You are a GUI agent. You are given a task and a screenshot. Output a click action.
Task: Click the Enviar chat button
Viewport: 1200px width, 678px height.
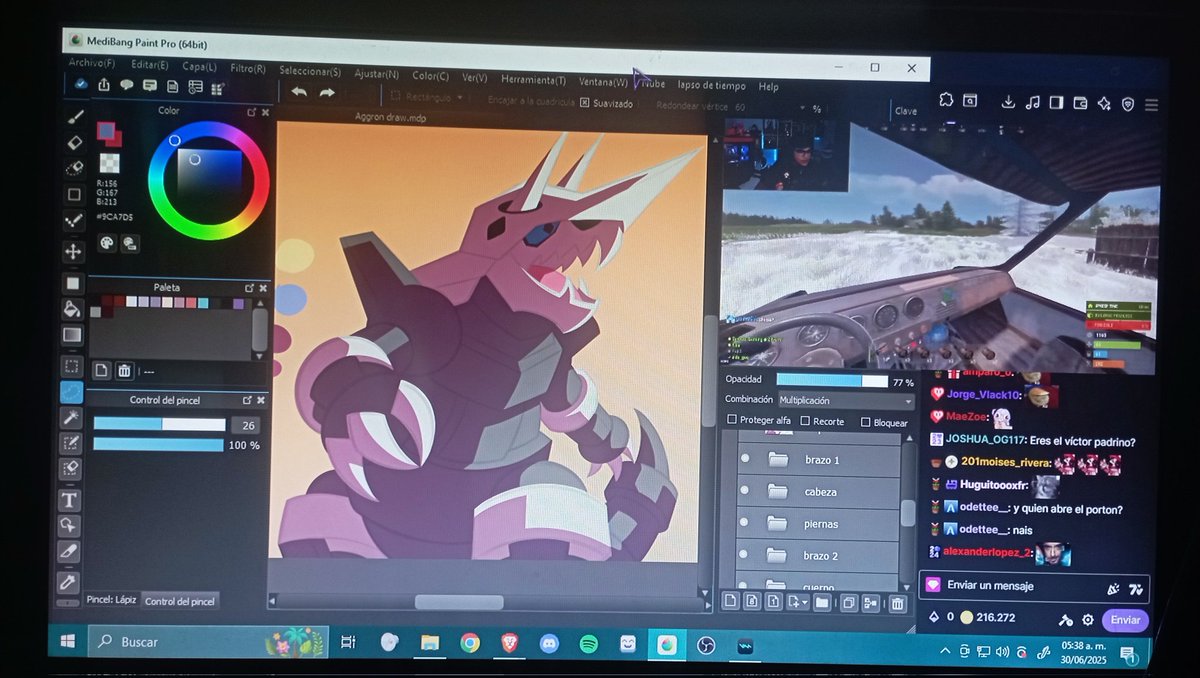coord(1125,620)
